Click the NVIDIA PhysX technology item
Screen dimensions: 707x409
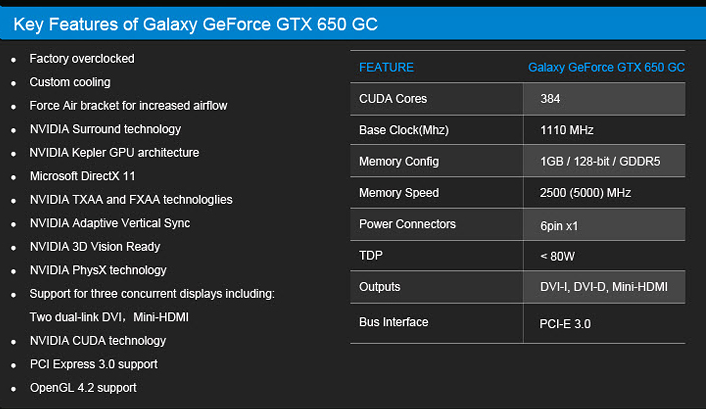[x=98, y=270]
